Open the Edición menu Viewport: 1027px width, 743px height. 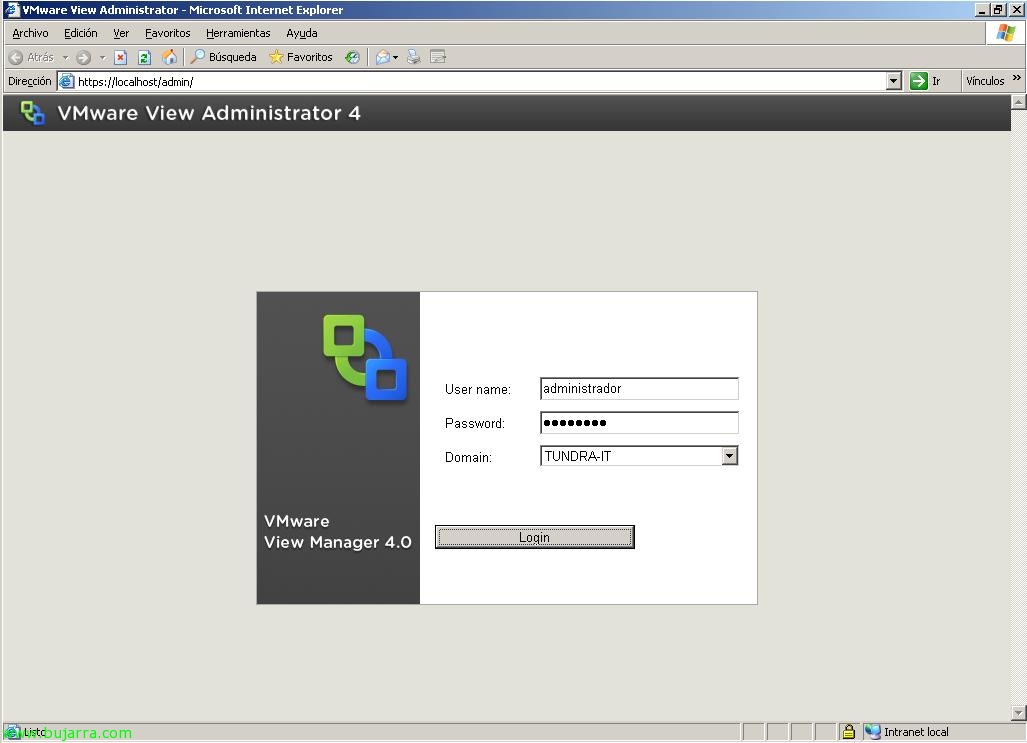[81, 33]
